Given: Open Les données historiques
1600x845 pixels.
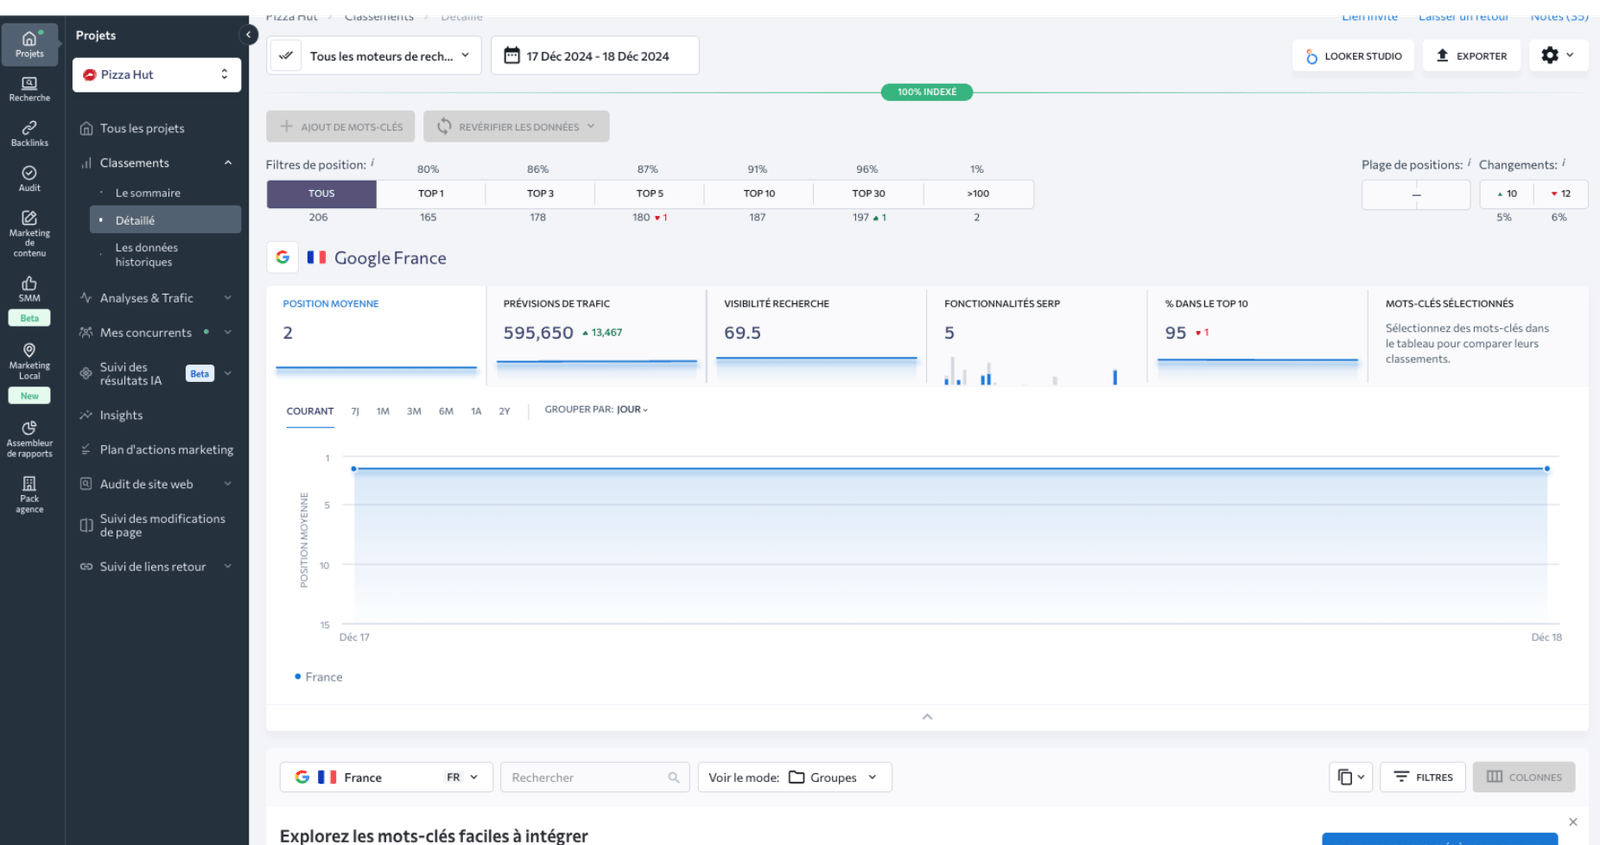Looking at the screenshot, I should coord(146,255).
